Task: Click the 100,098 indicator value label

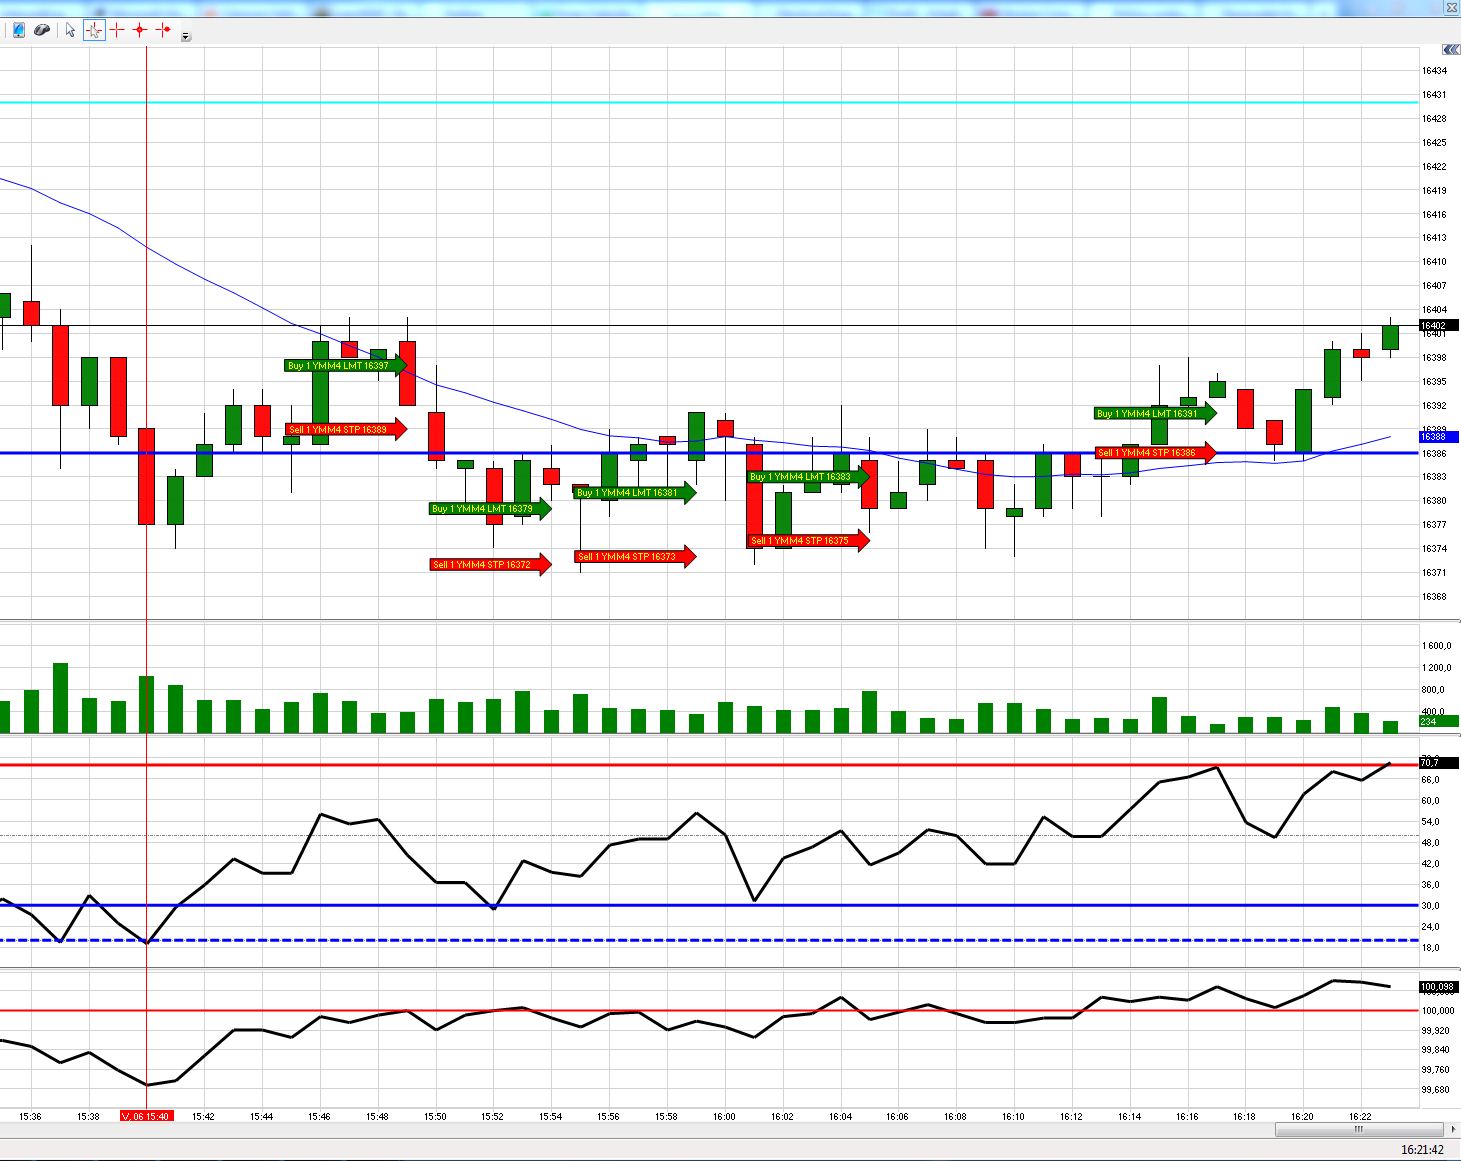Action: pos(1439,987)
